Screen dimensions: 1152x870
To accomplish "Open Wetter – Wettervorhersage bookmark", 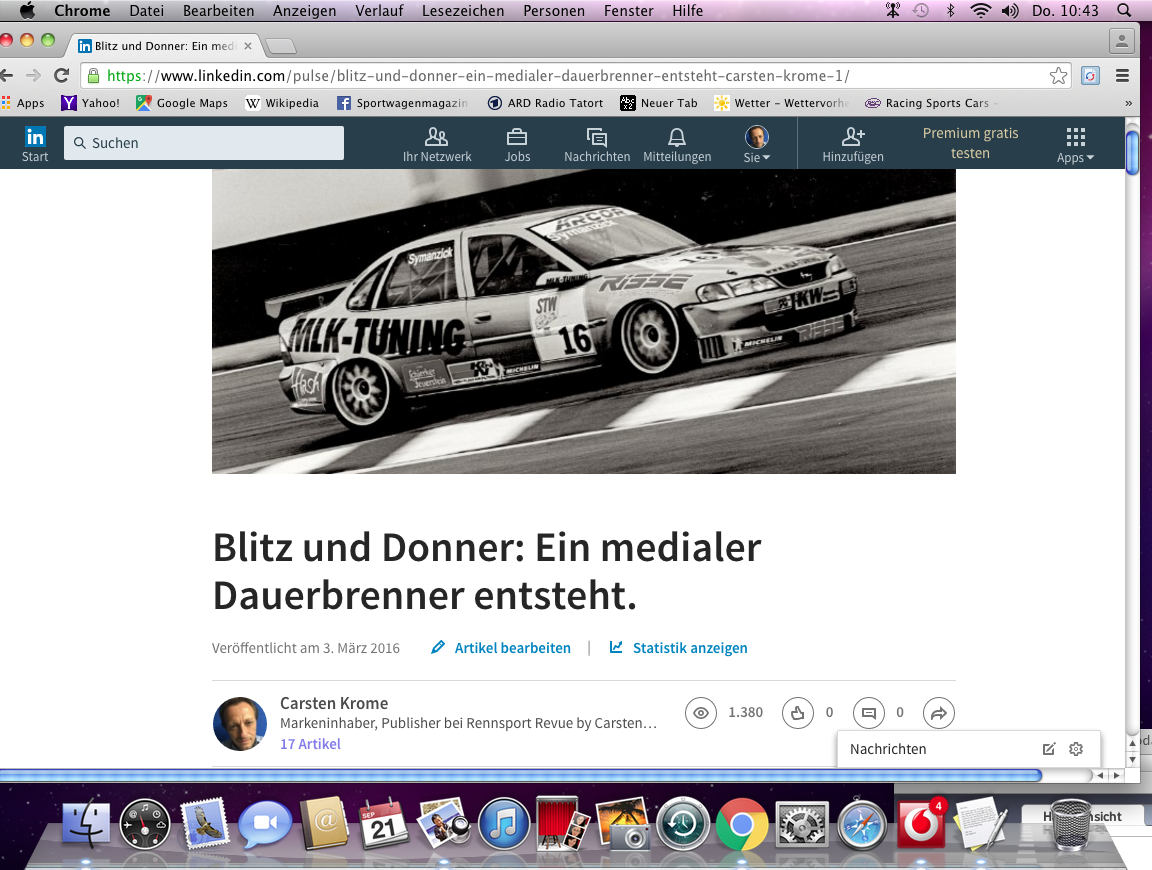I will pyautogui.click(x=782, y=103).
